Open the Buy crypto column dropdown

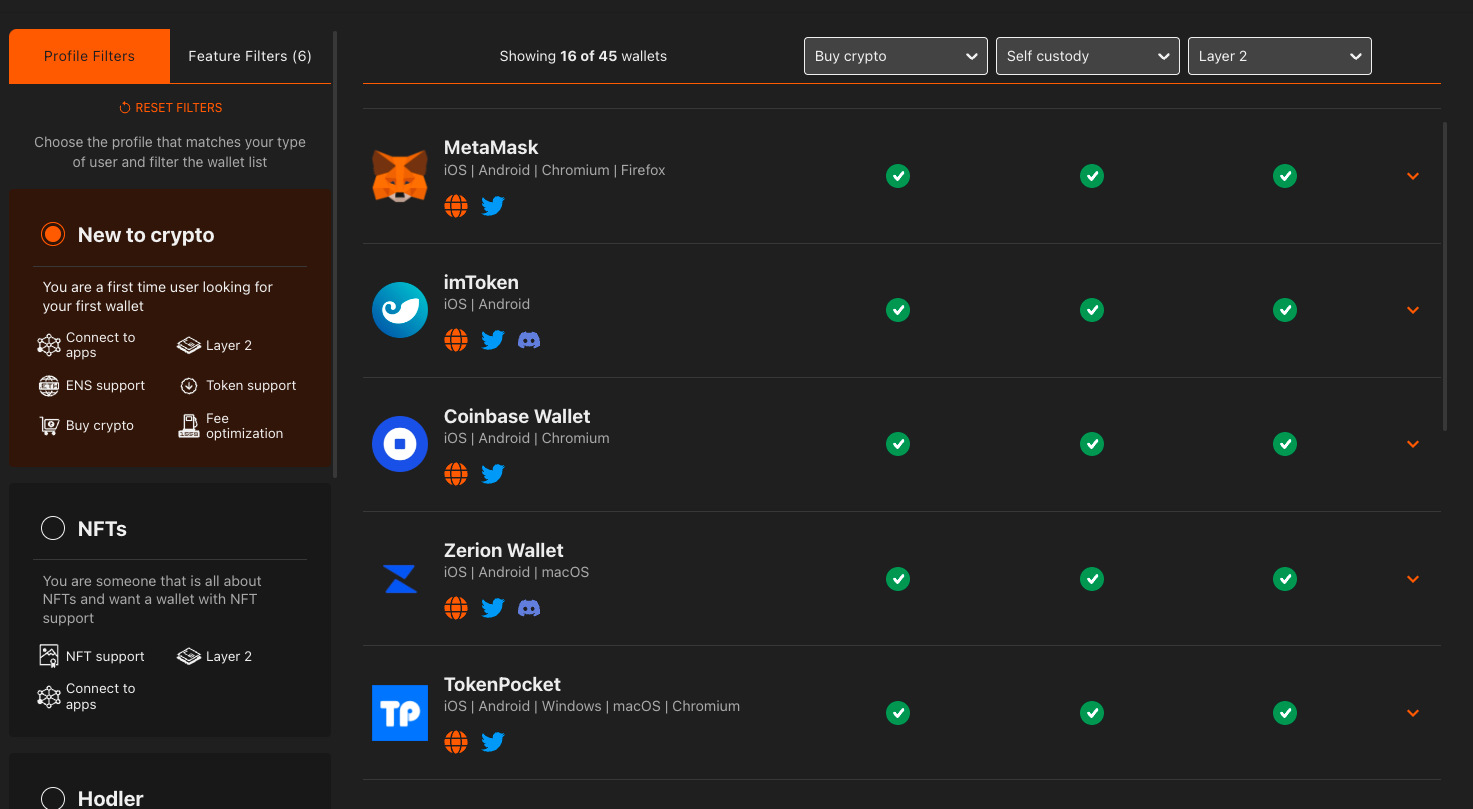895,56
